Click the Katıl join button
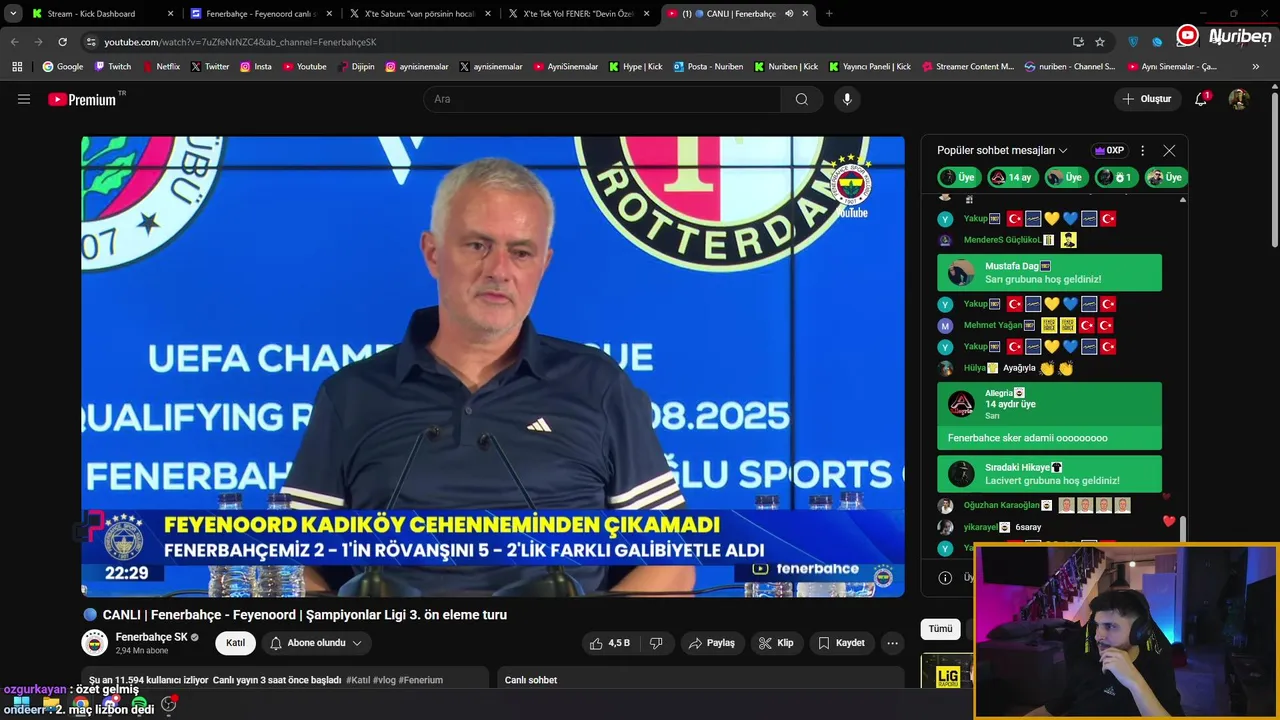Viewport: 1280px width, 720px height. [x=235, y=643]
